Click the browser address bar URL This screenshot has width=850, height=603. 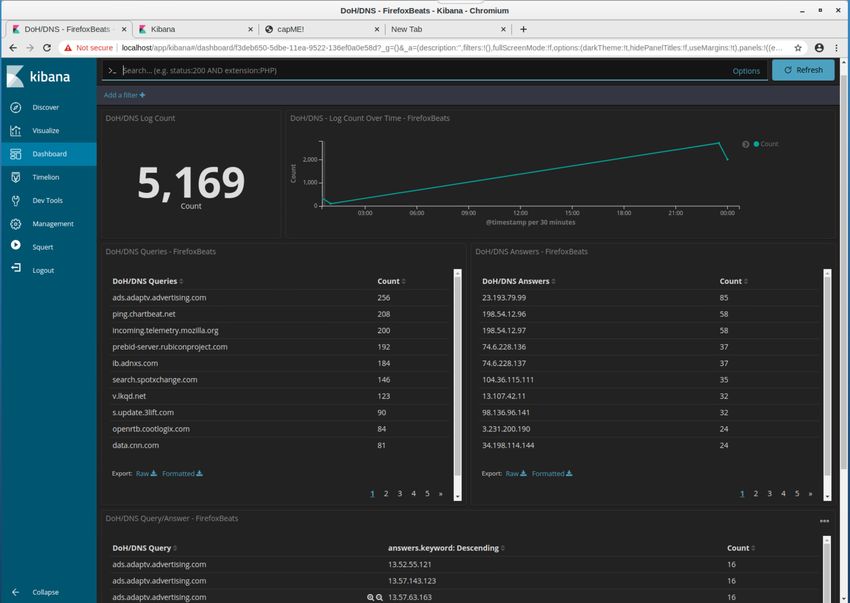452,48
